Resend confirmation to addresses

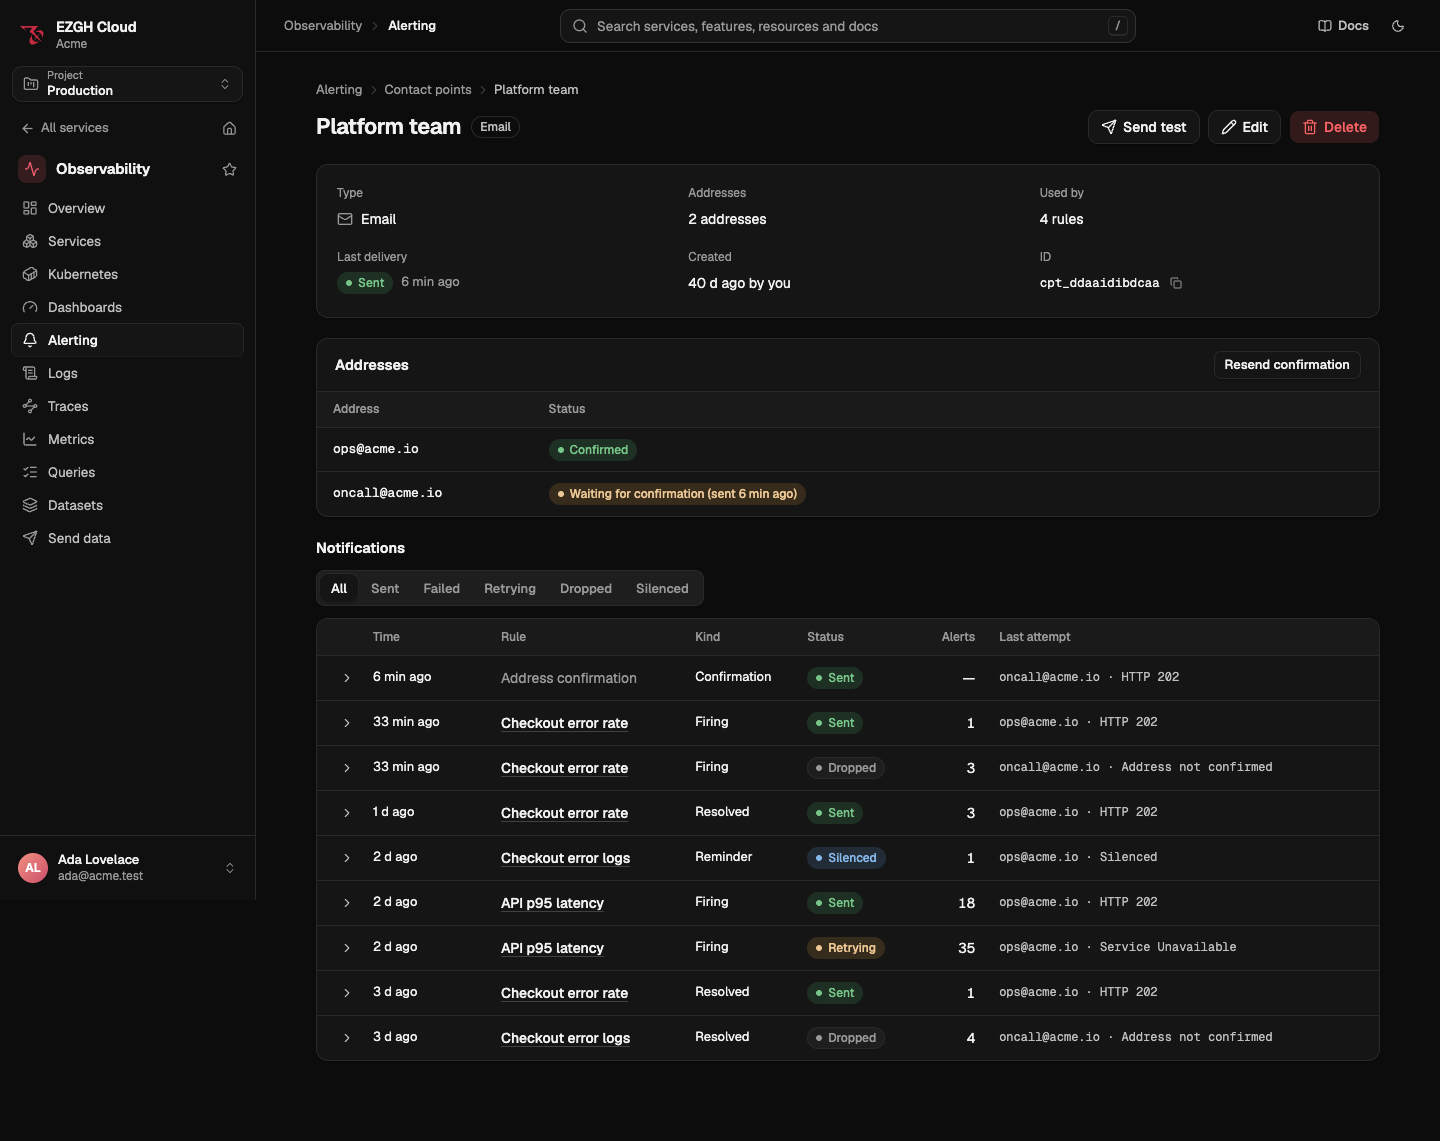[1287, 365]
